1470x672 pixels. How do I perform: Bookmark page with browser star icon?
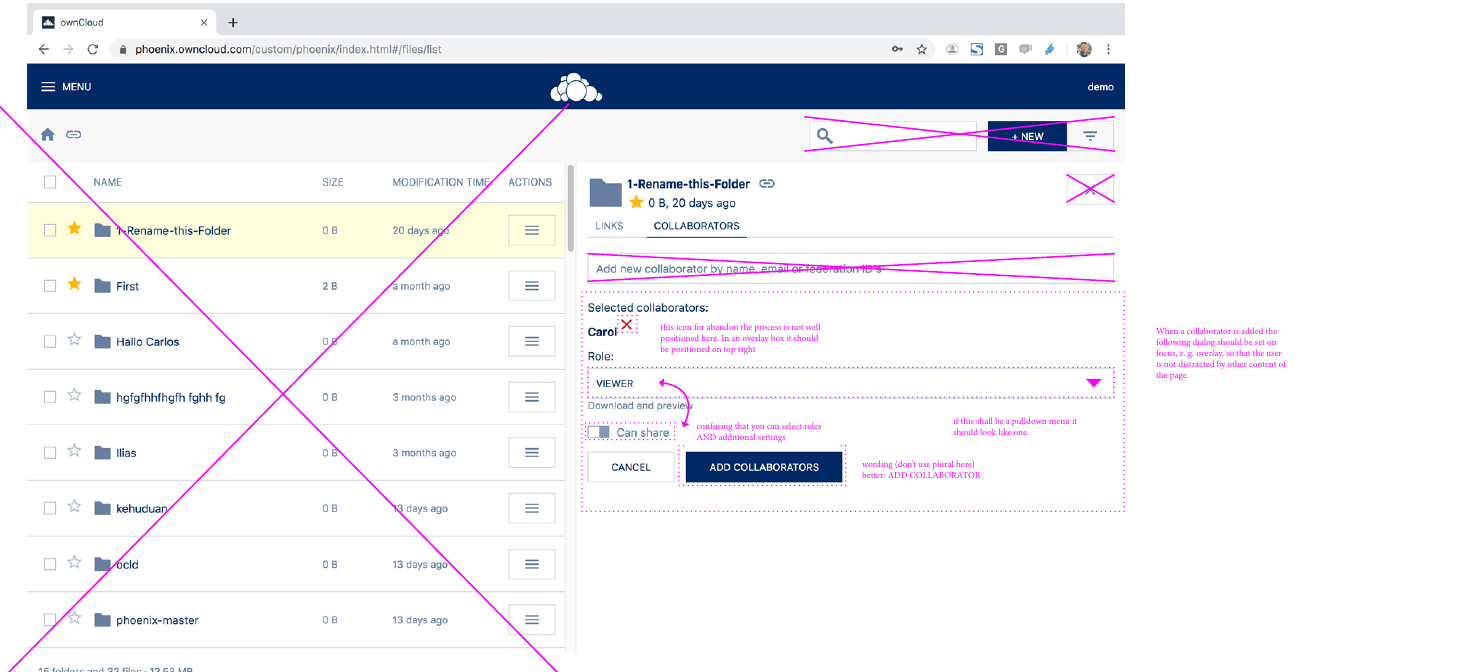pyautogui.click(x=922, y=49)
